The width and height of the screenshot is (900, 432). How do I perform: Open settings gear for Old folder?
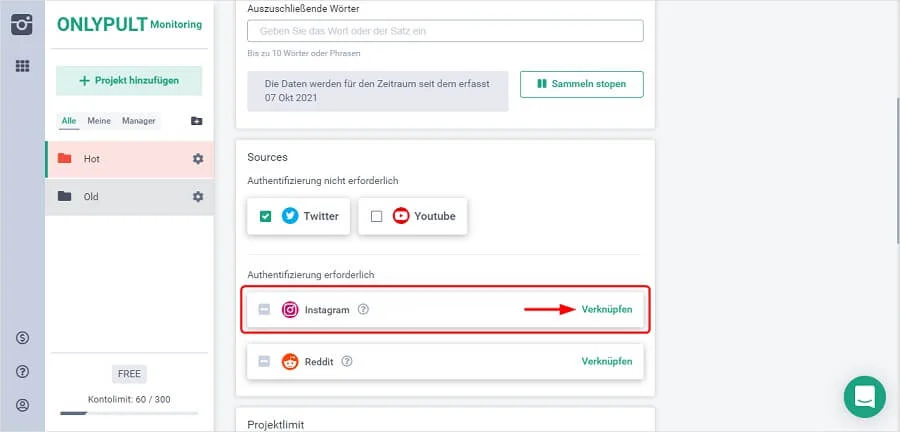coord(197,197)
